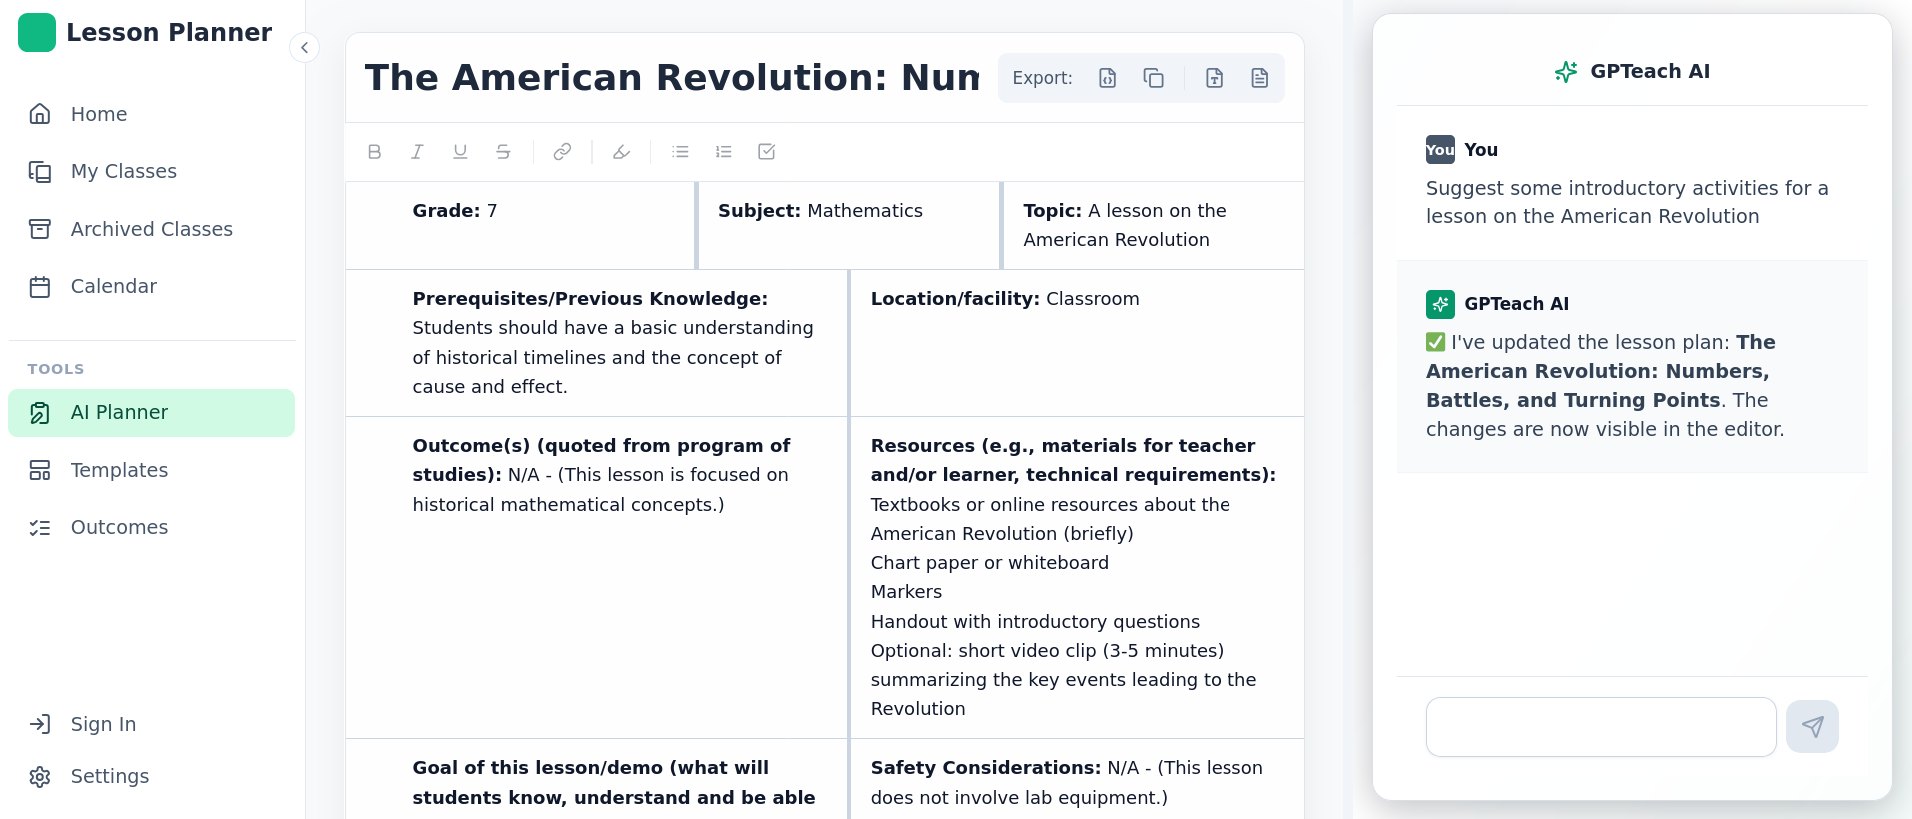This screenshot has height=819, width=1912.
Task: Click the Home house icon
Action: tap(40, 114)
